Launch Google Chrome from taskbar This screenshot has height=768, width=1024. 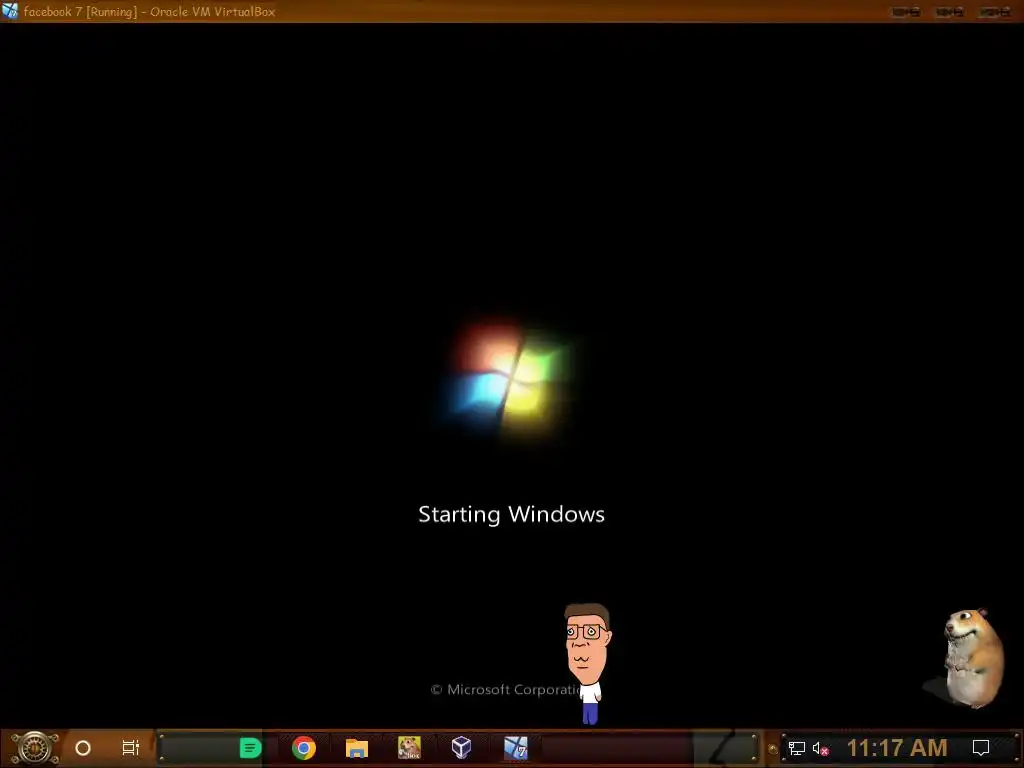click(304, 748)
